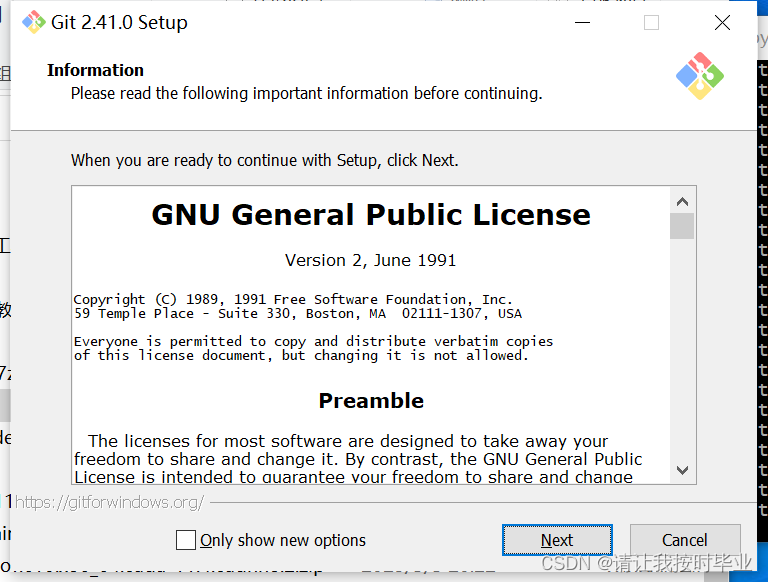Click the 'Please read the following important information' line
768x582 pixels.
[x=307, y=93]
